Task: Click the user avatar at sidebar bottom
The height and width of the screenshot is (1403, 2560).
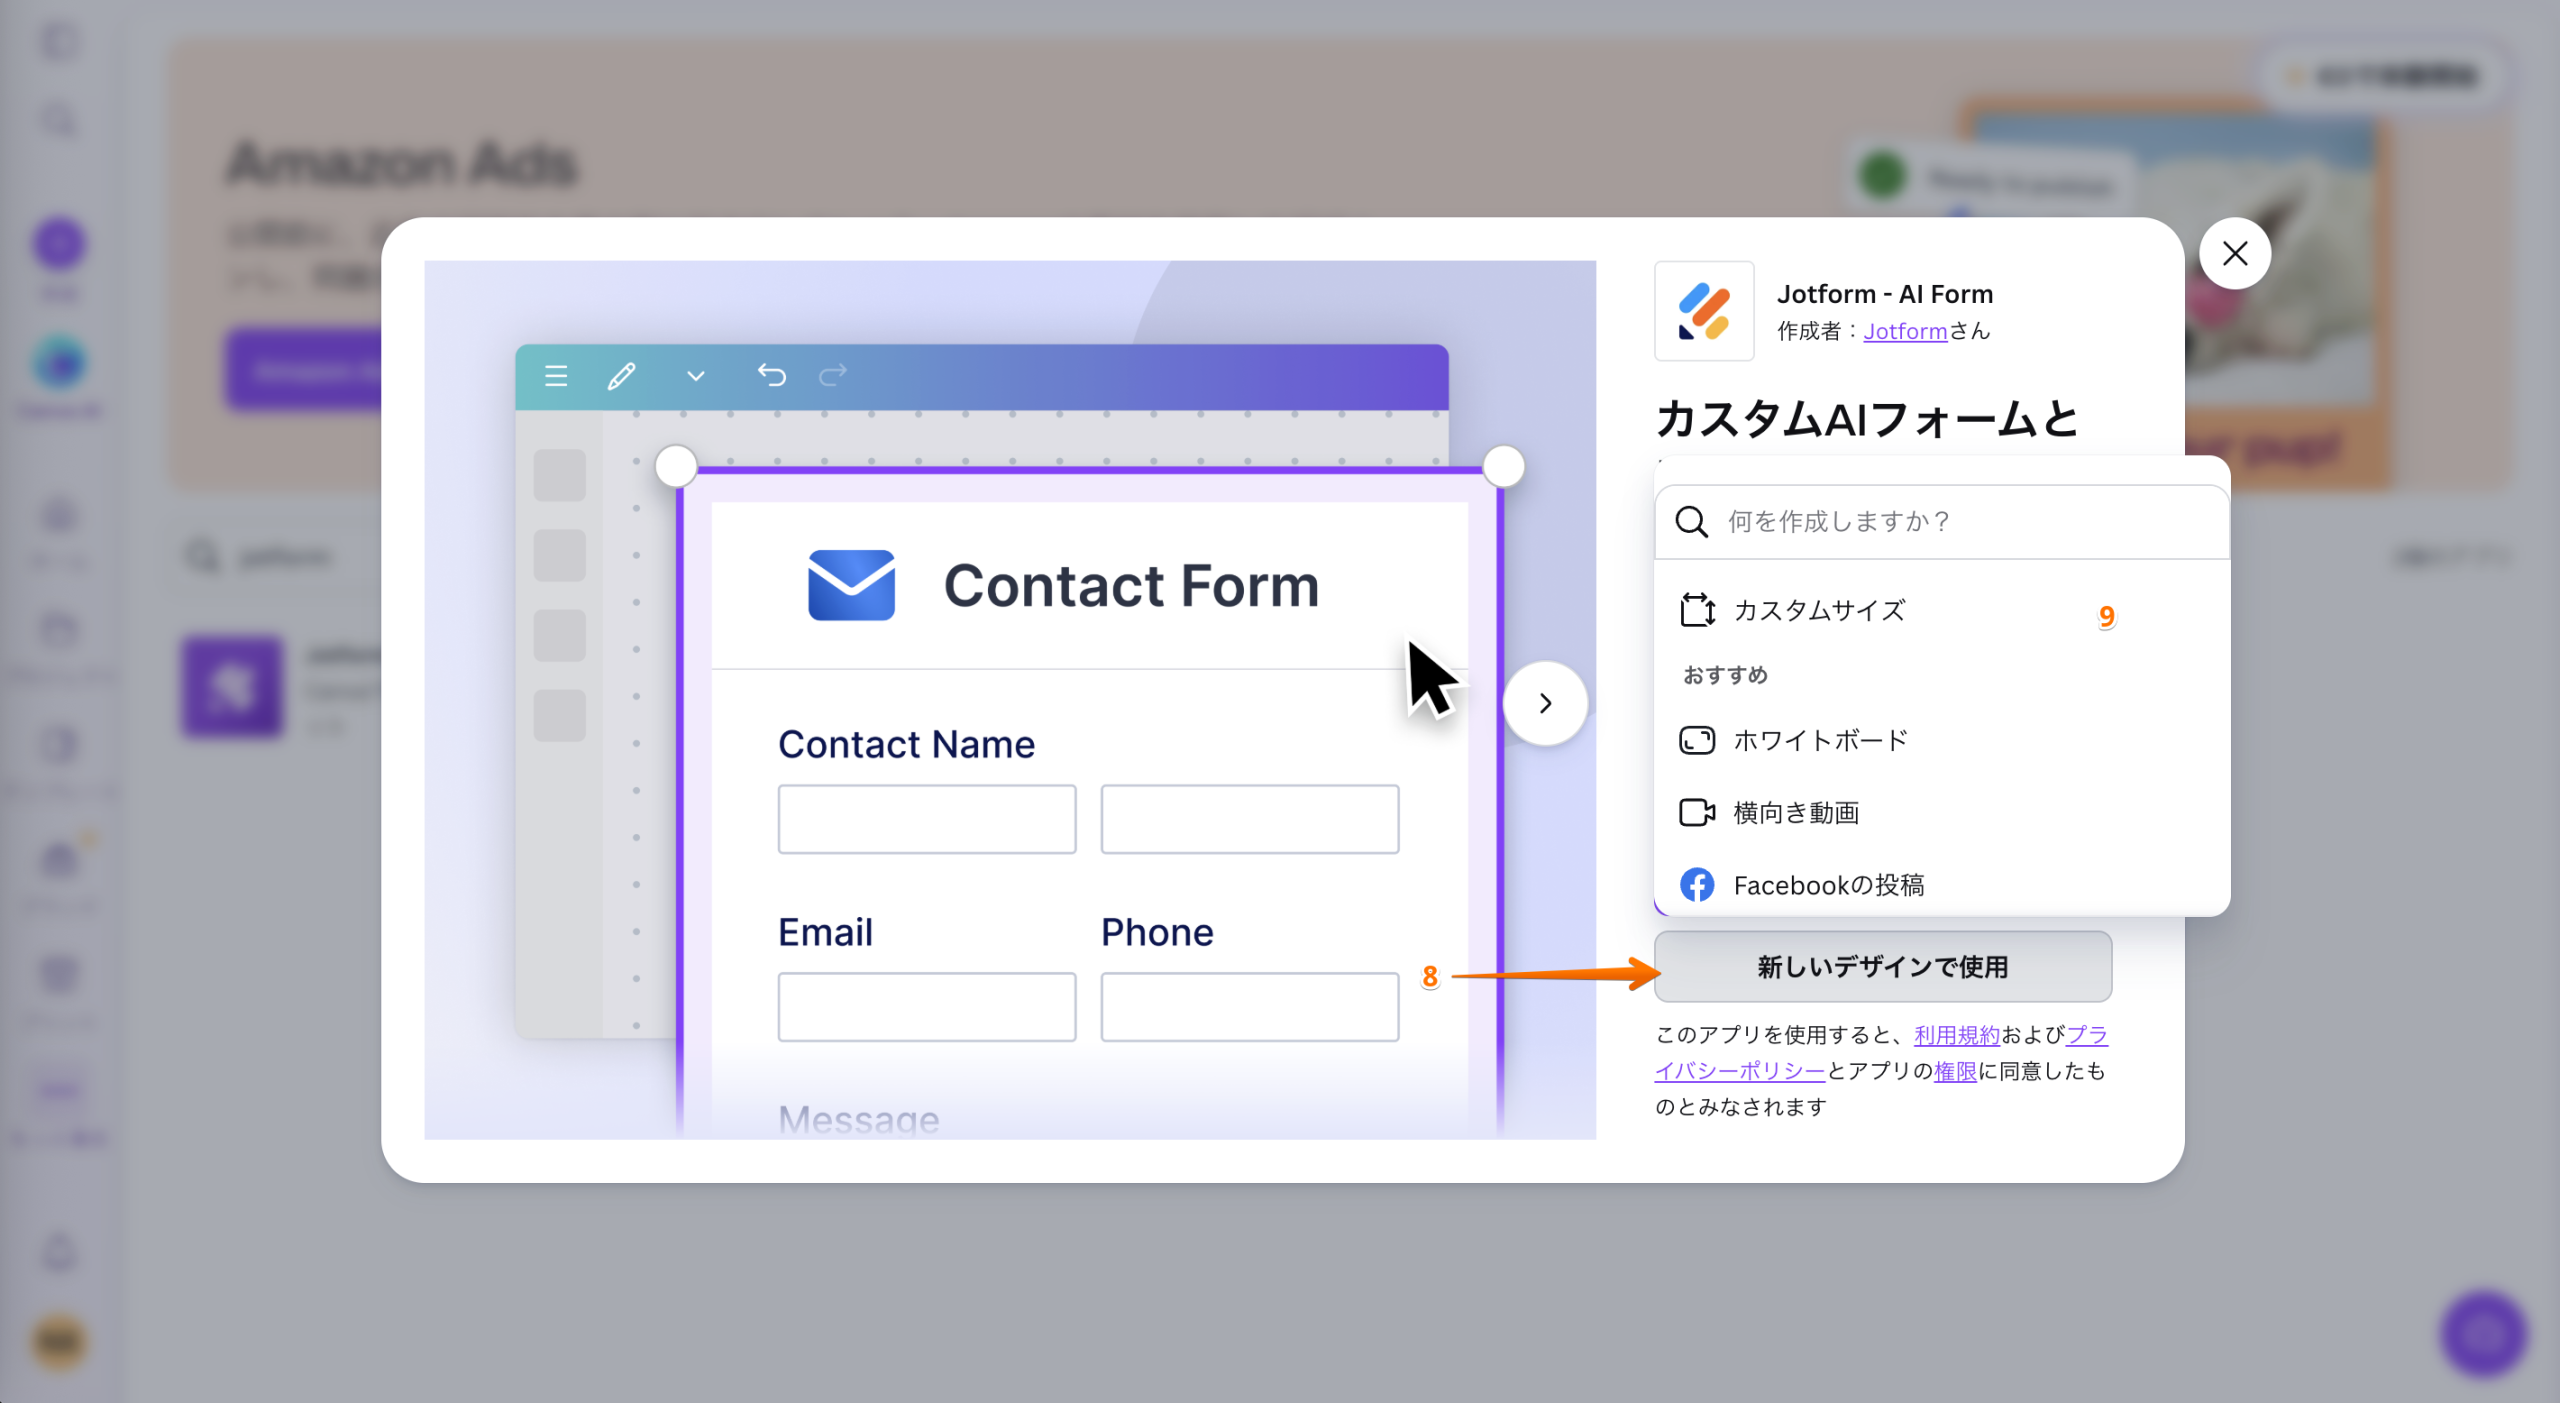Action: click(60, 1343)
